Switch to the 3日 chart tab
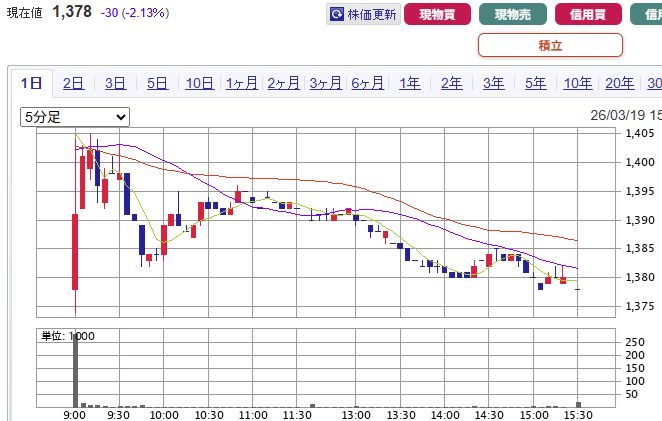 click(x=115, y=83)
